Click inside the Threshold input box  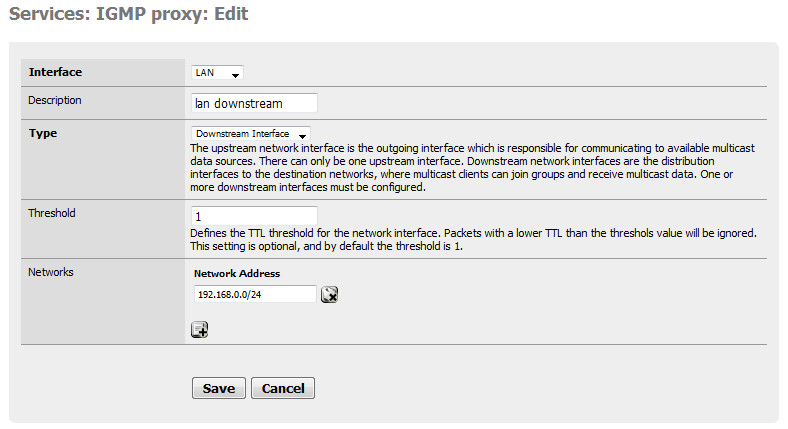pos(254,216)
